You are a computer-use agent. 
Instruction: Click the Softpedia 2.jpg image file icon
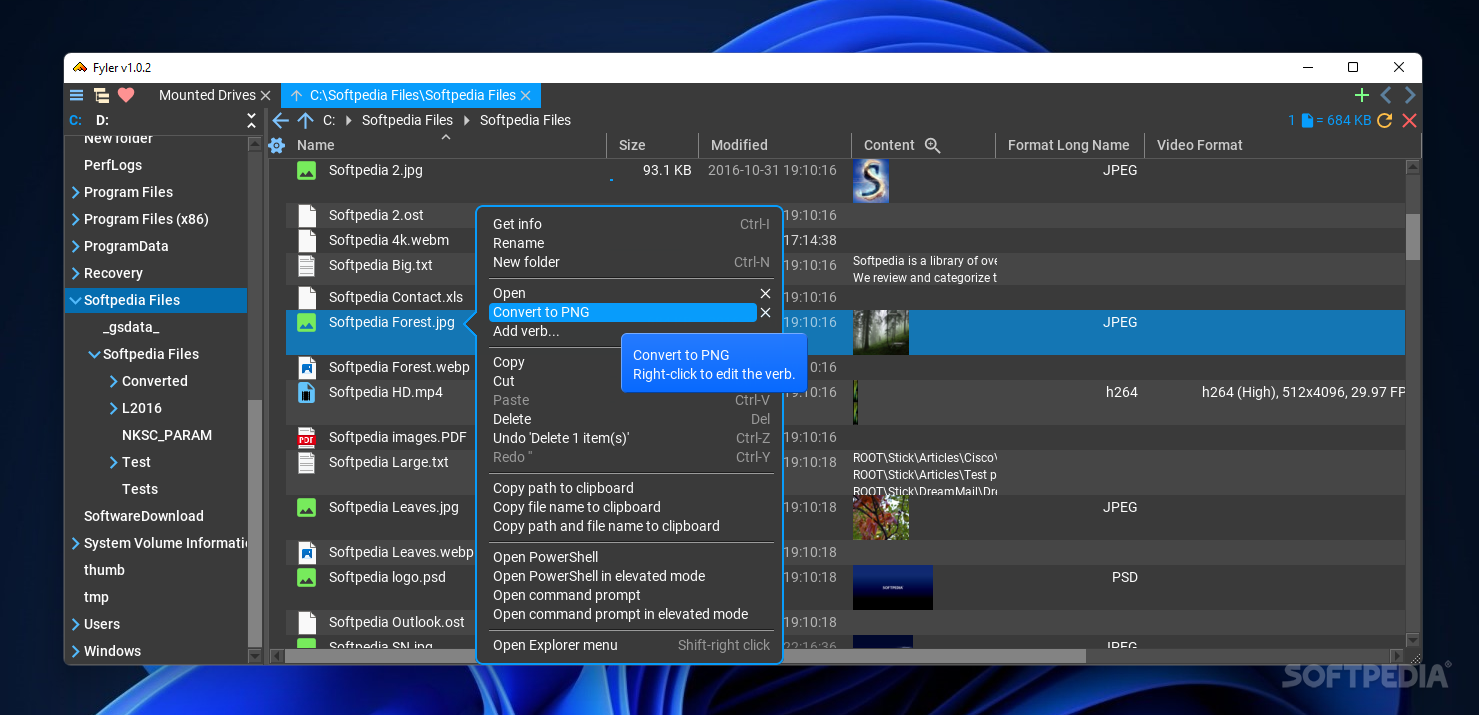pyautogui.click(x=307, y=170)
